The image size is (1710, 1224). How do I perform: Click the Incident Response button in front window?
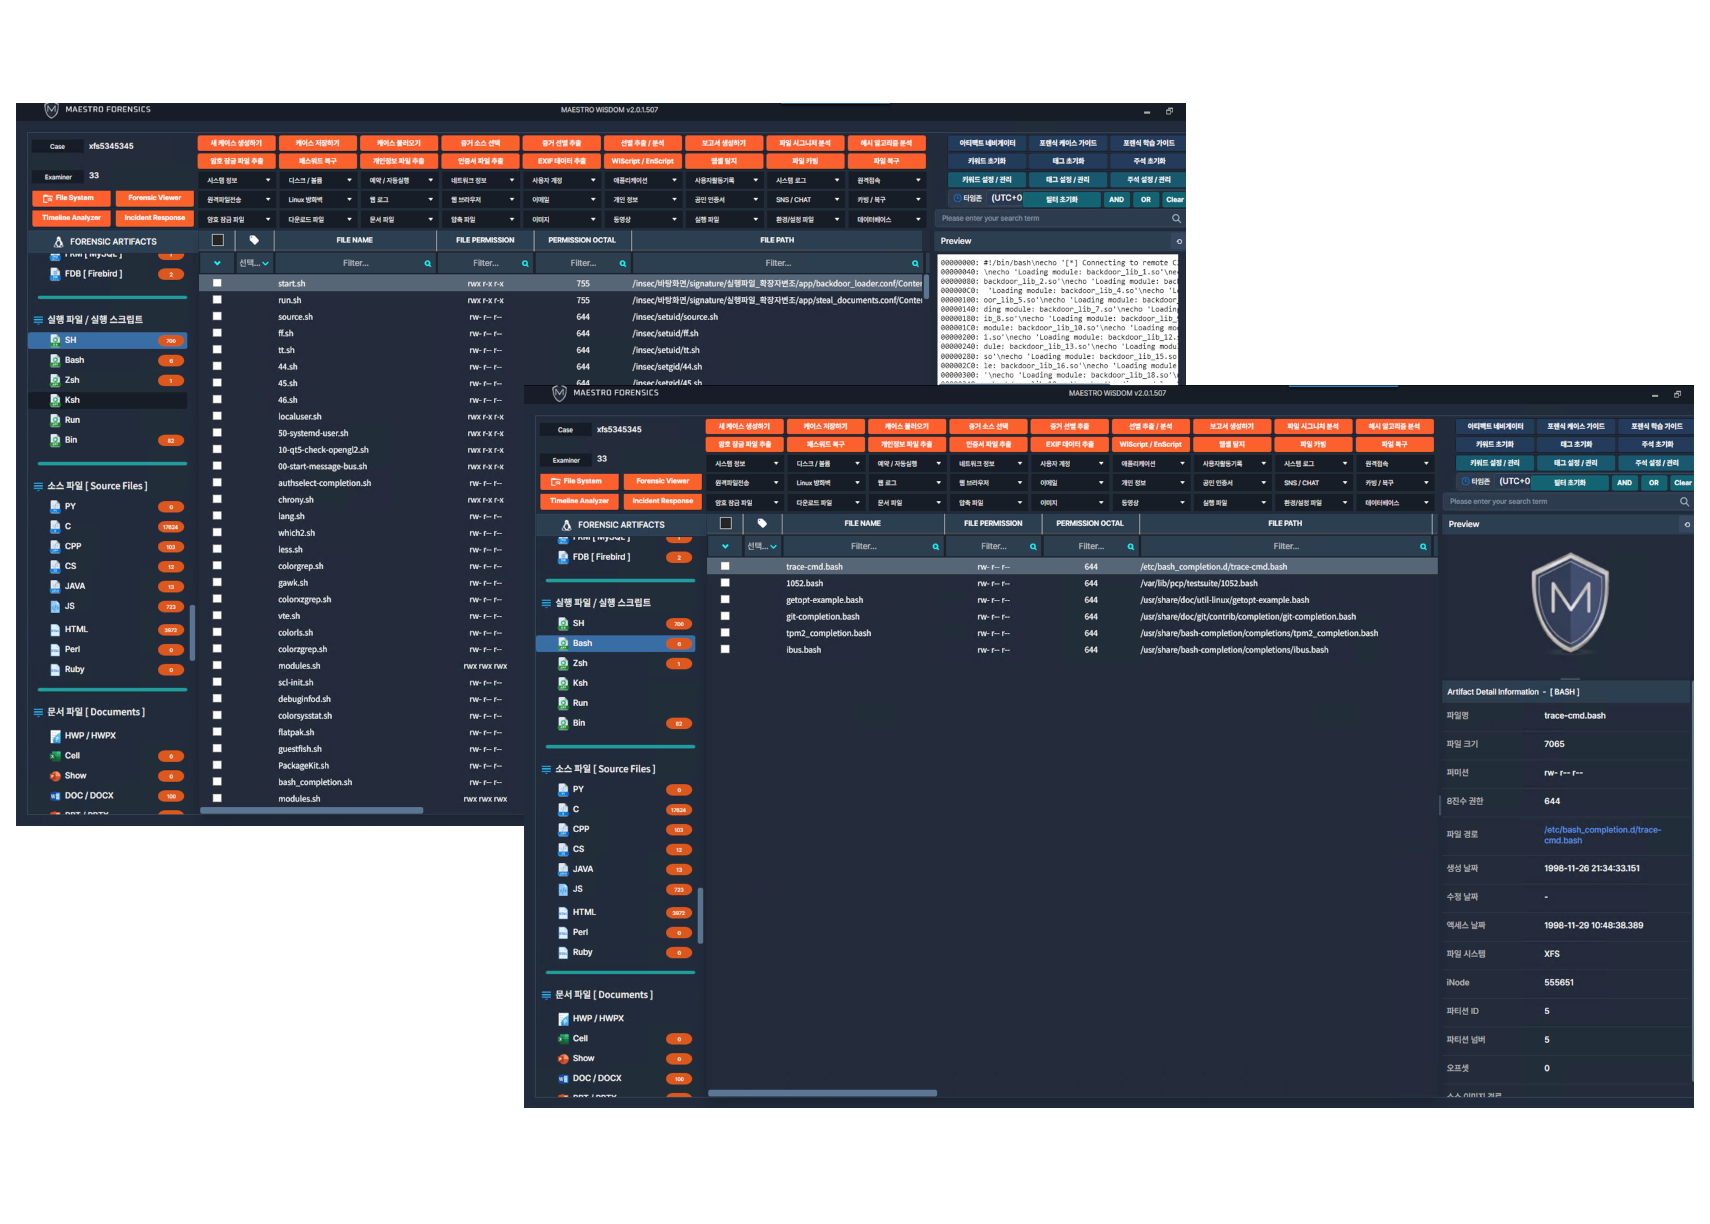pos(662,501)
